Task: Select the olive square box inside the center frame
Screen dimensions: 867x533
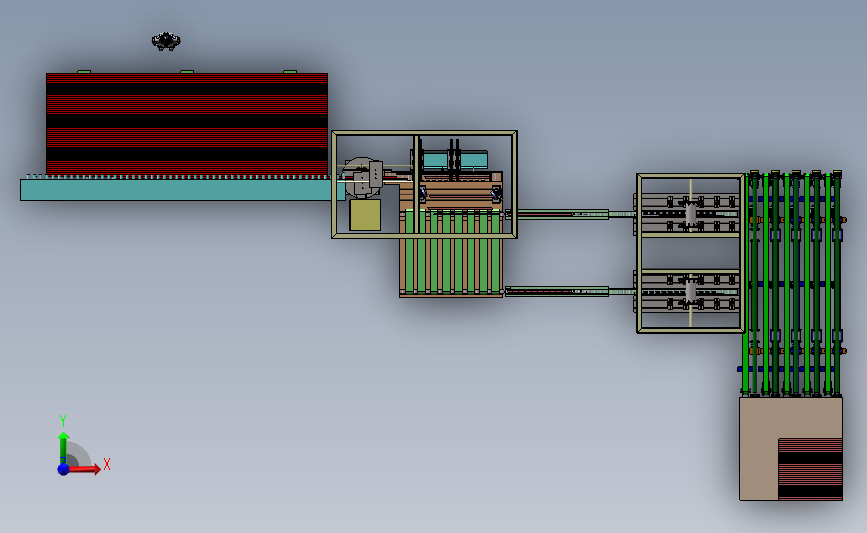Action: coord(365,215)
